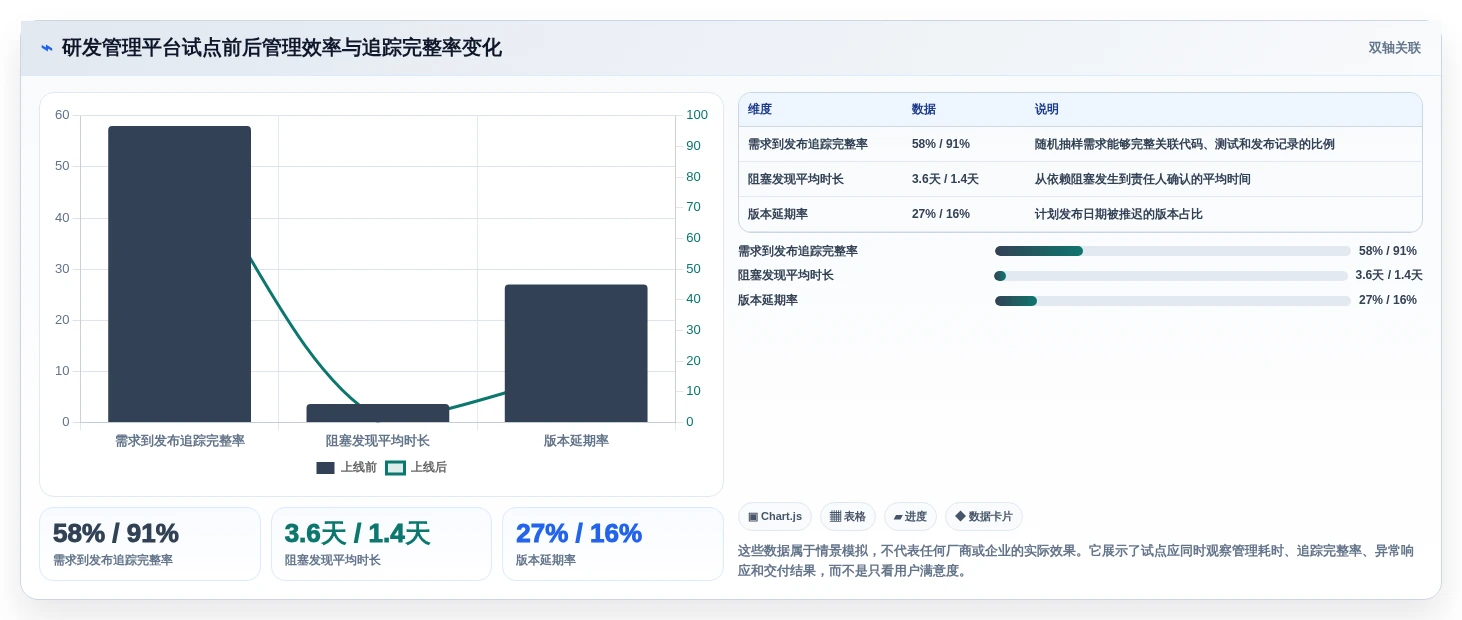This screenshot has height=620, width=1462.
Task: Click the 进度 tag chip
Action: (x=910, y=517)
